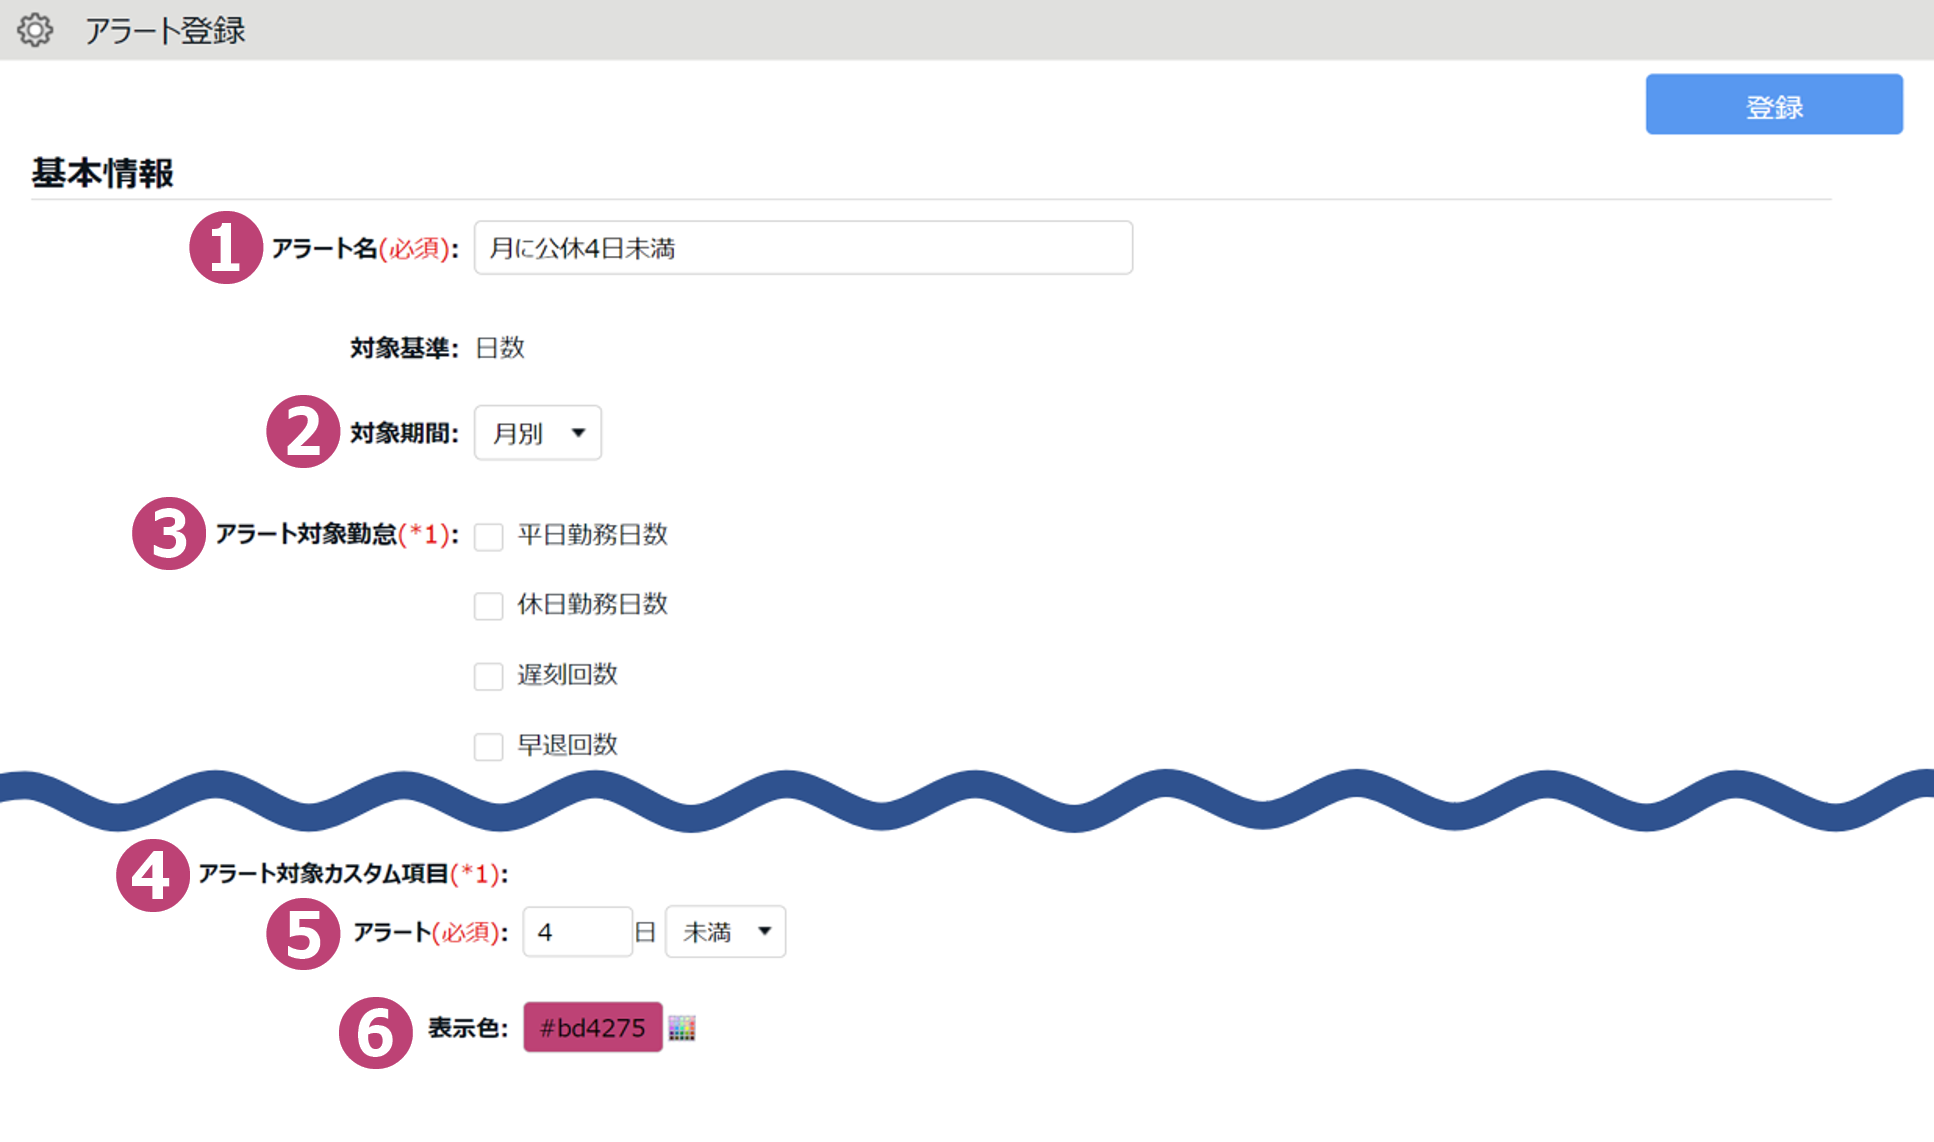Check the 休日勤務日数 checkbox

[x=488, y=606]
